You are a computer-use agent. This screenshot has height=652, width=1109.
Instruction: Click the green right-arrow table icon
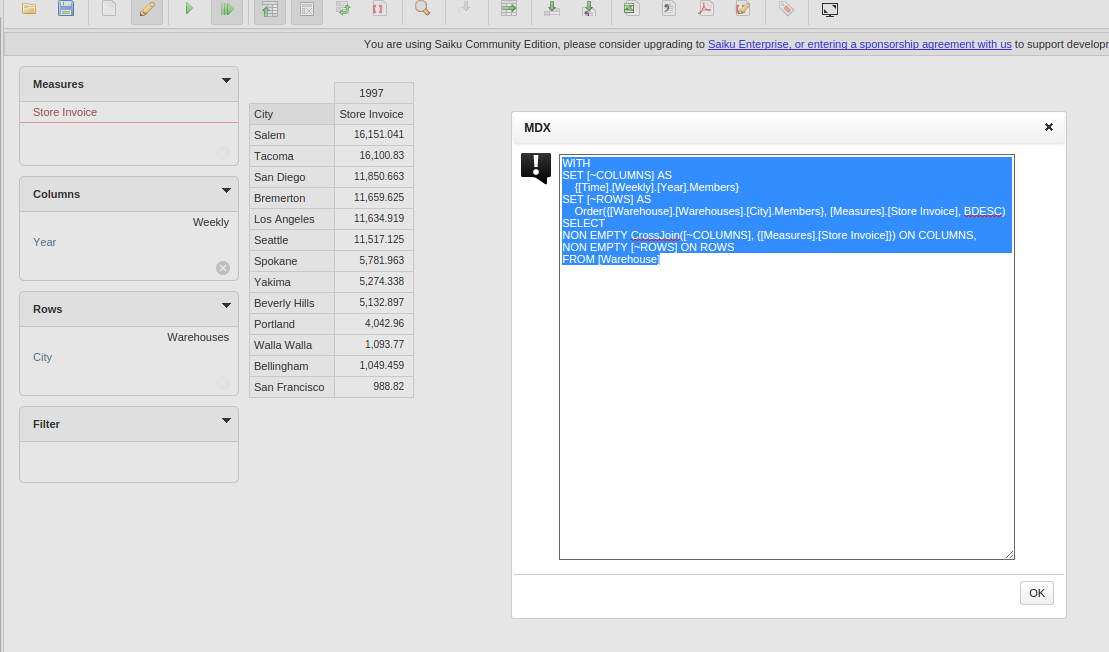click(509, 8)
